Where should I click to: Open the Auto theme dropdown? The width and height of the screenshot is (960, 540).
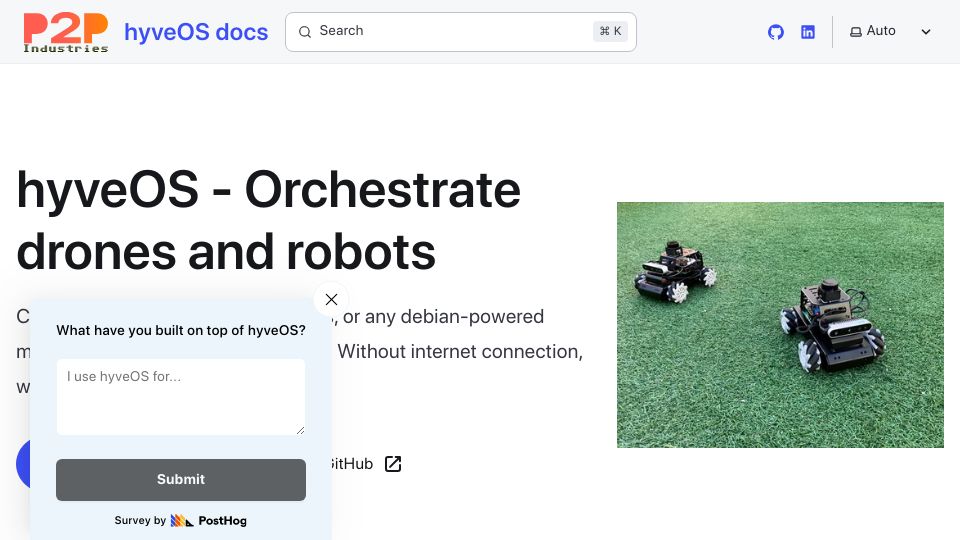coord(890,31)
